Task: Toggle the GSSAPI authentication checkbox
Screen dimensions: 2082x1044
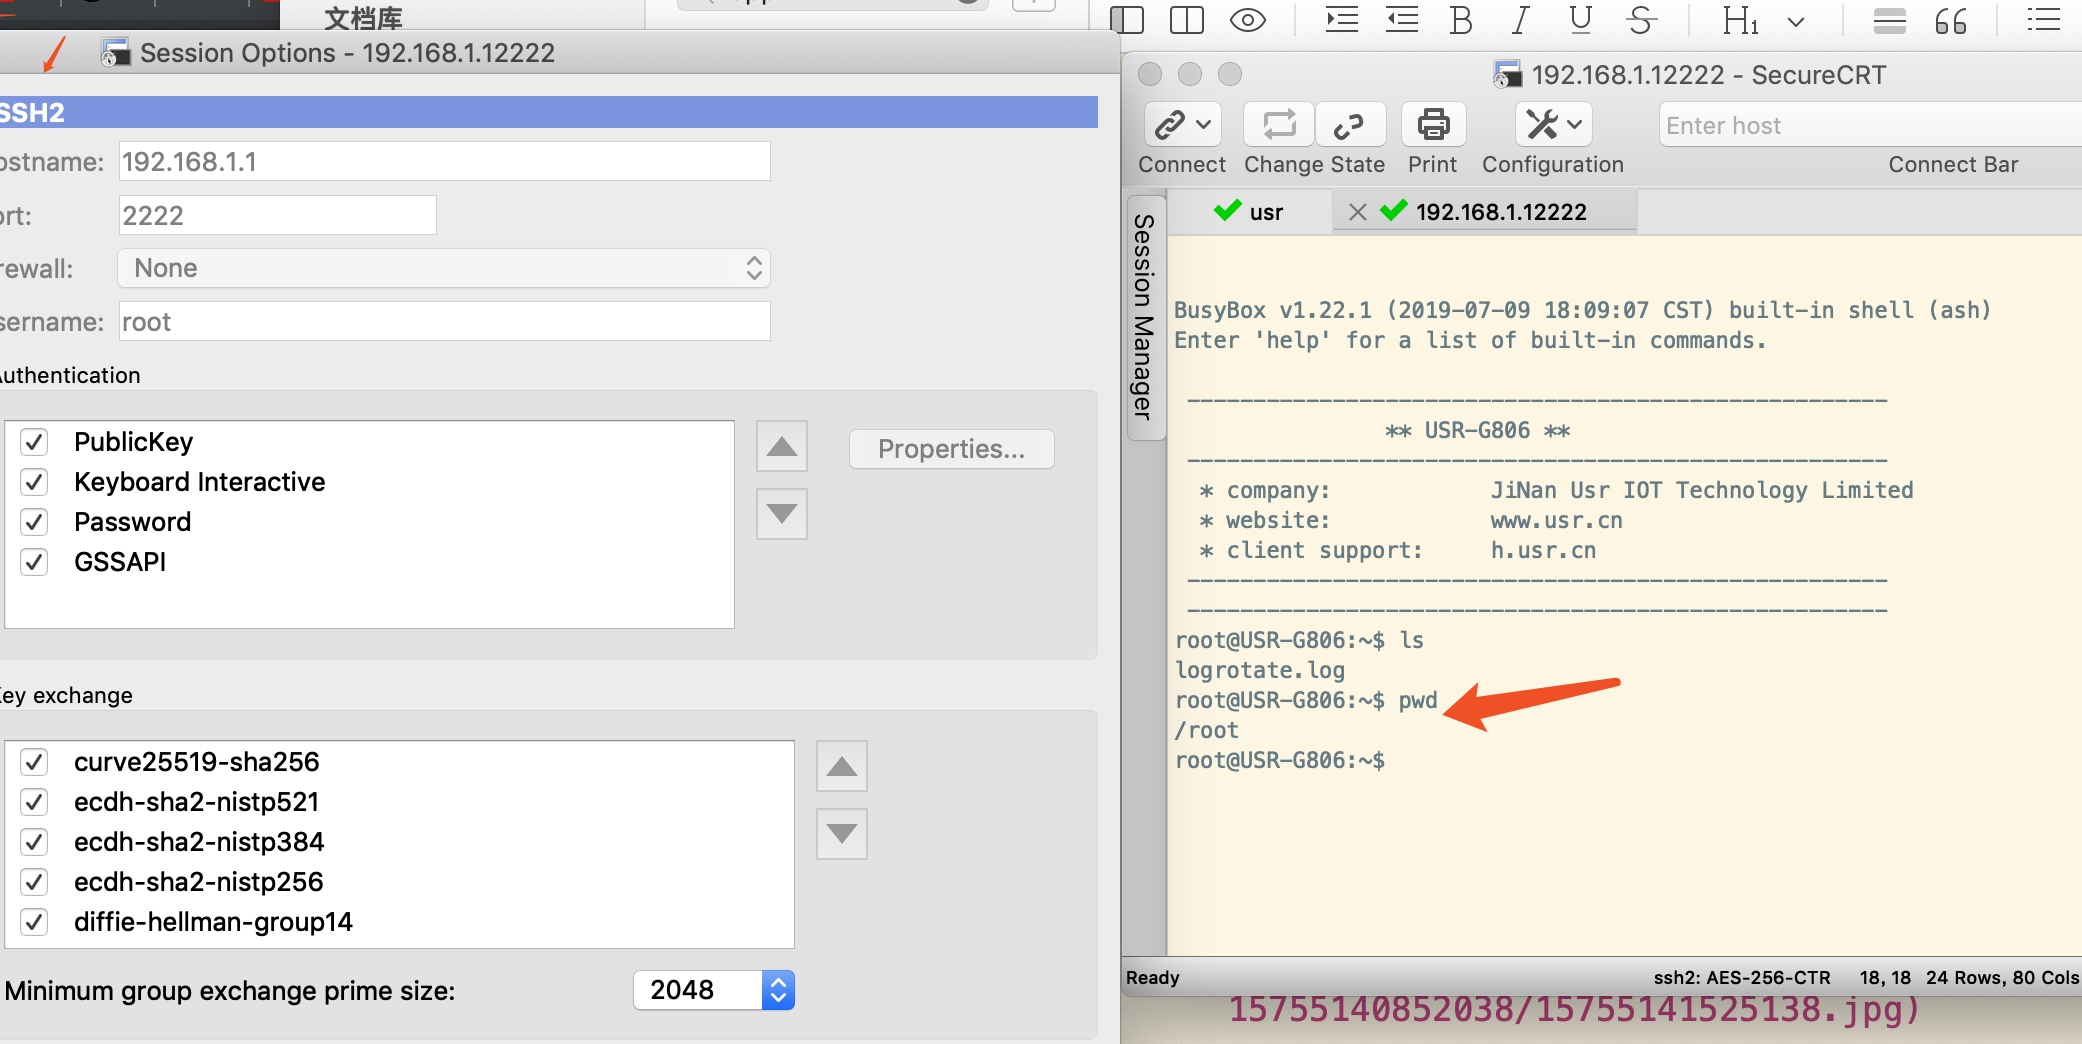Action: (34, 562)
